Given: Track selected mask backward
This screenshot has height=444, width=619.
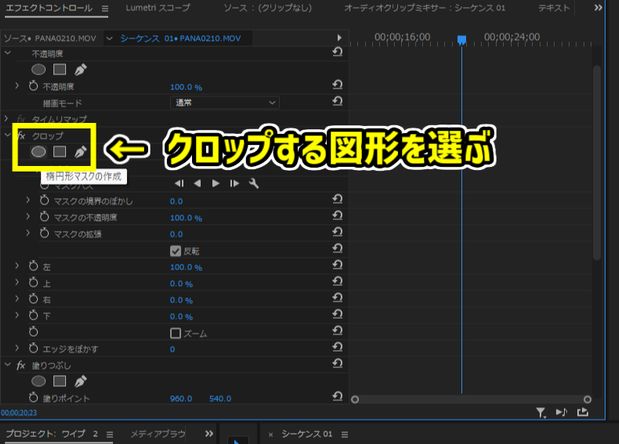Looking at the screenshot, I should tap(197, 184).
